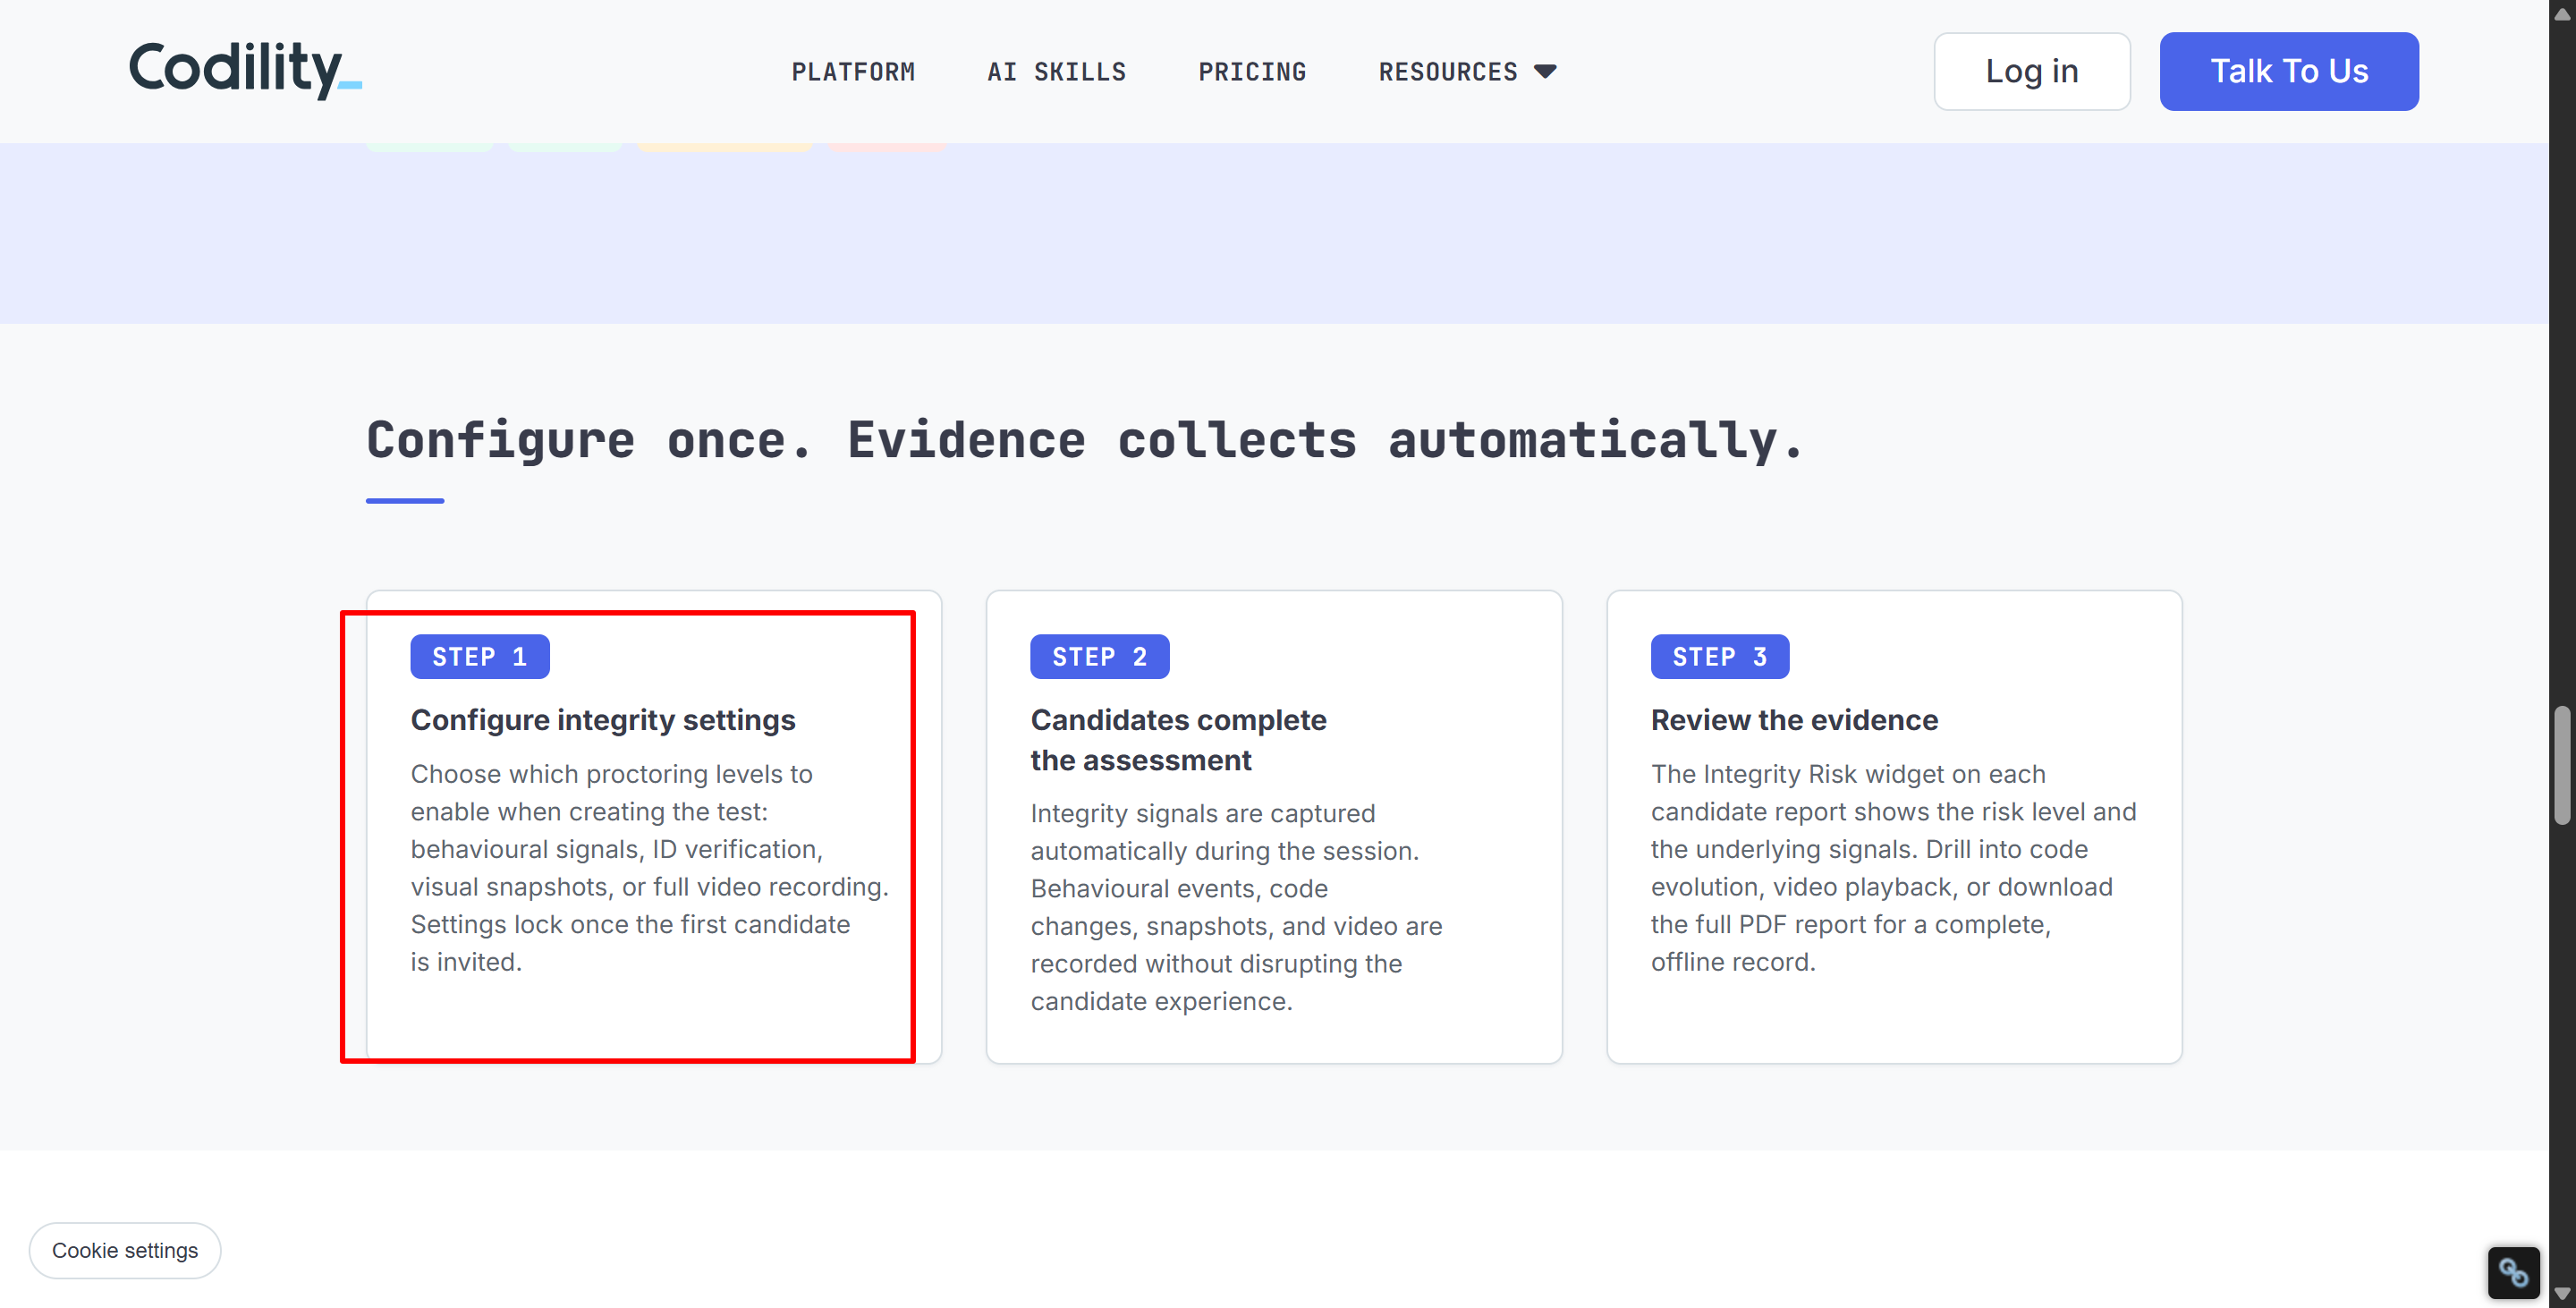This screenshot has height=1308, width=2576.
Task: Click the 'Integrity signals are captured' paragraph
Action: (1237, 907)
